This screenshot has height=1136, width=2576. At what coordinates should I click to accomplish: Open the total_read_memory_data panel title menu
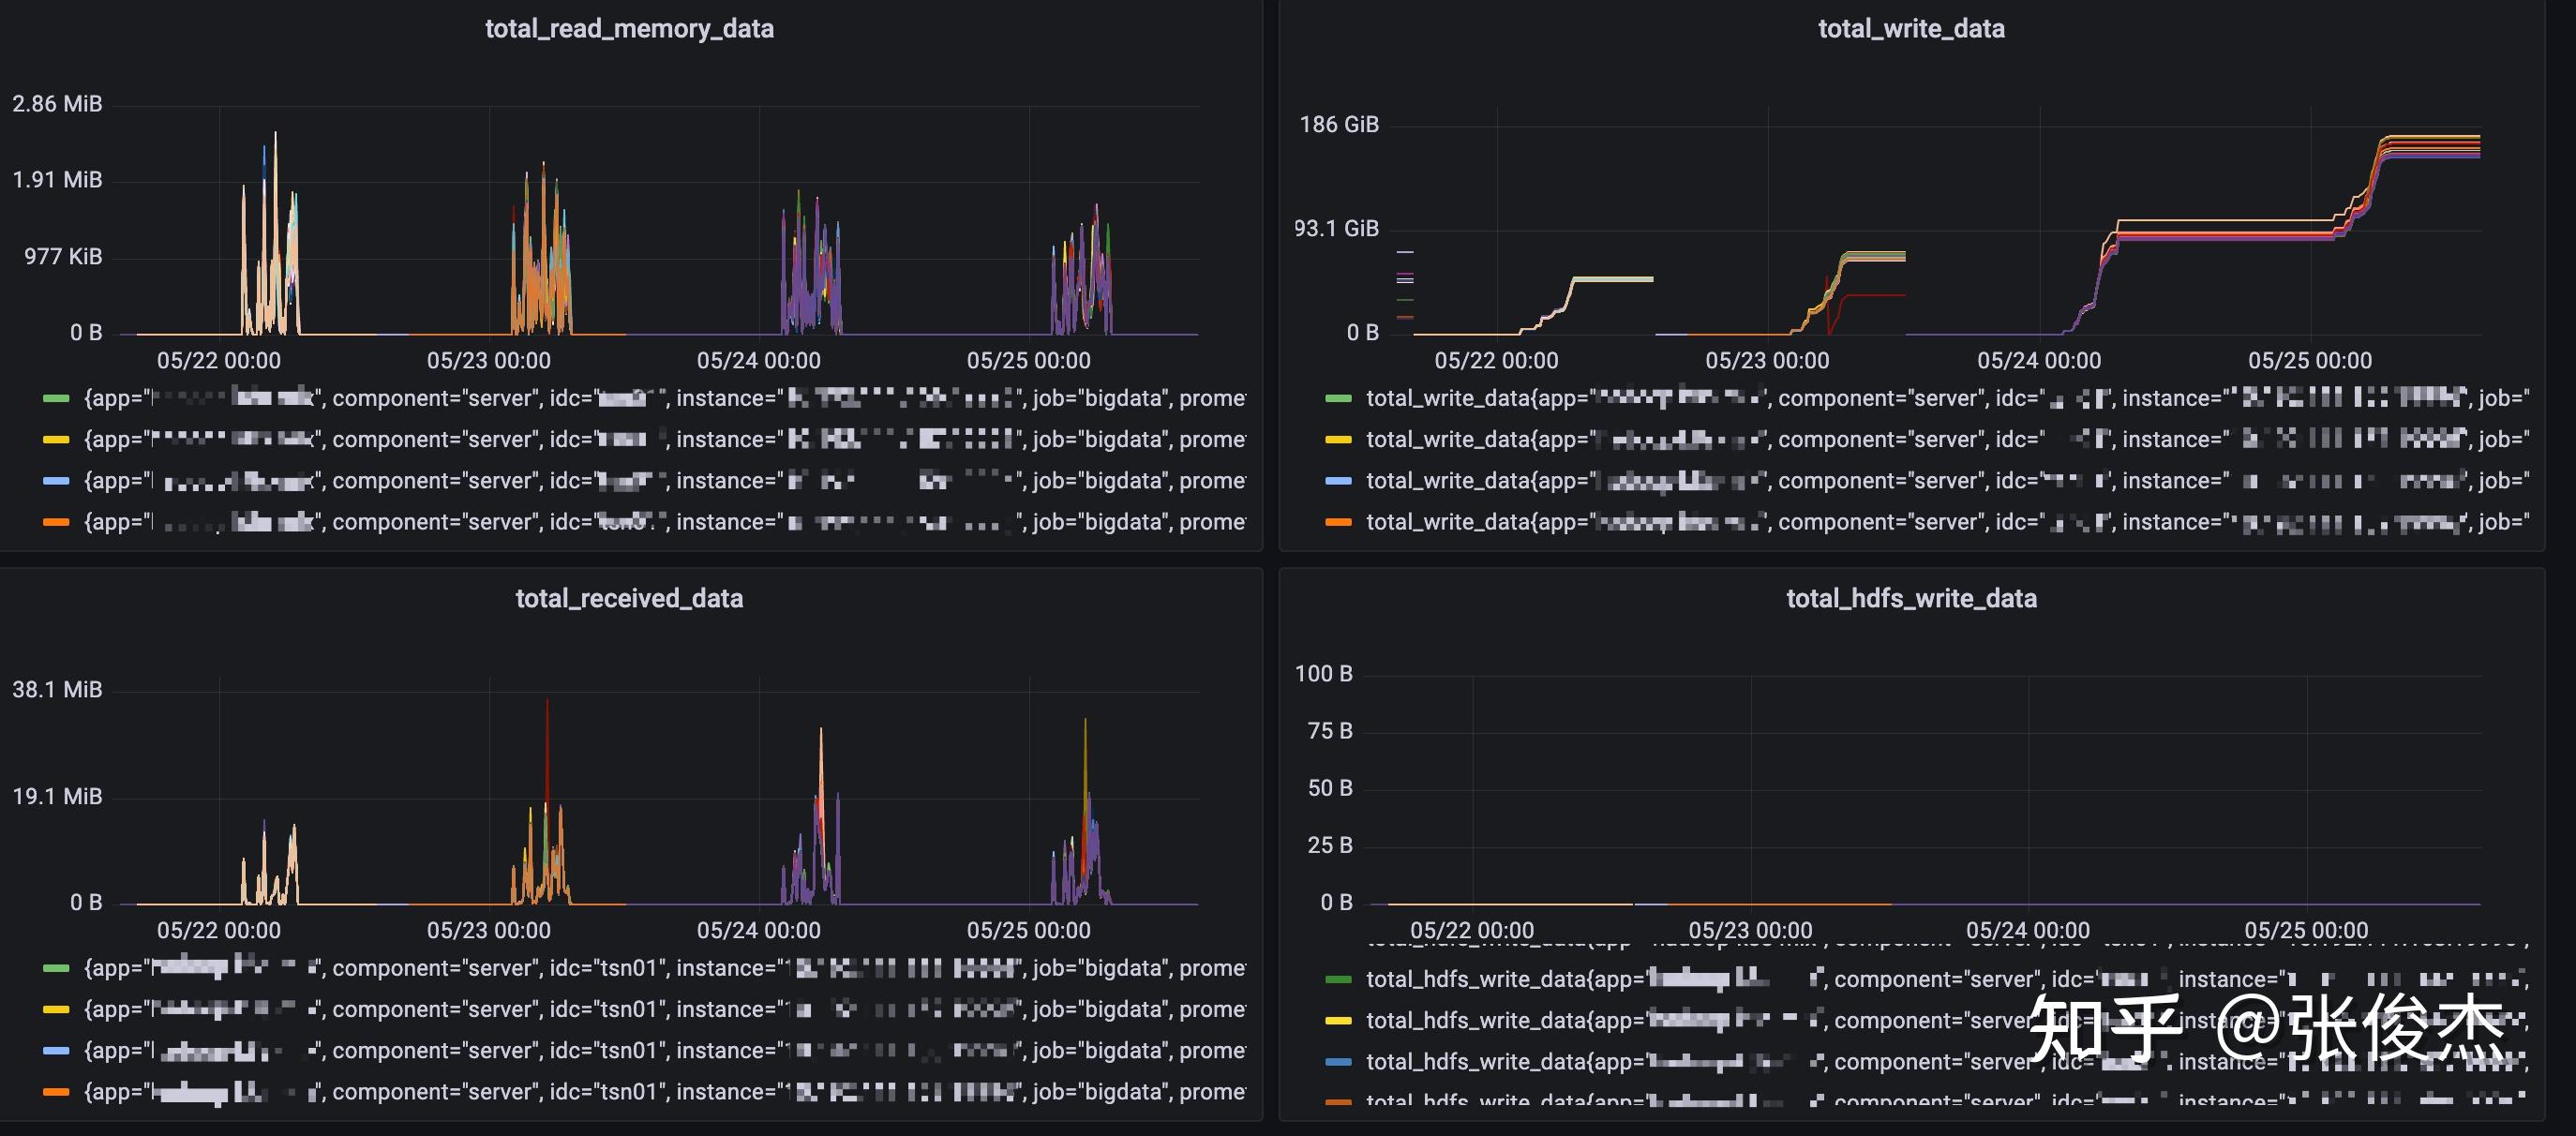click(x=629, y=29)
